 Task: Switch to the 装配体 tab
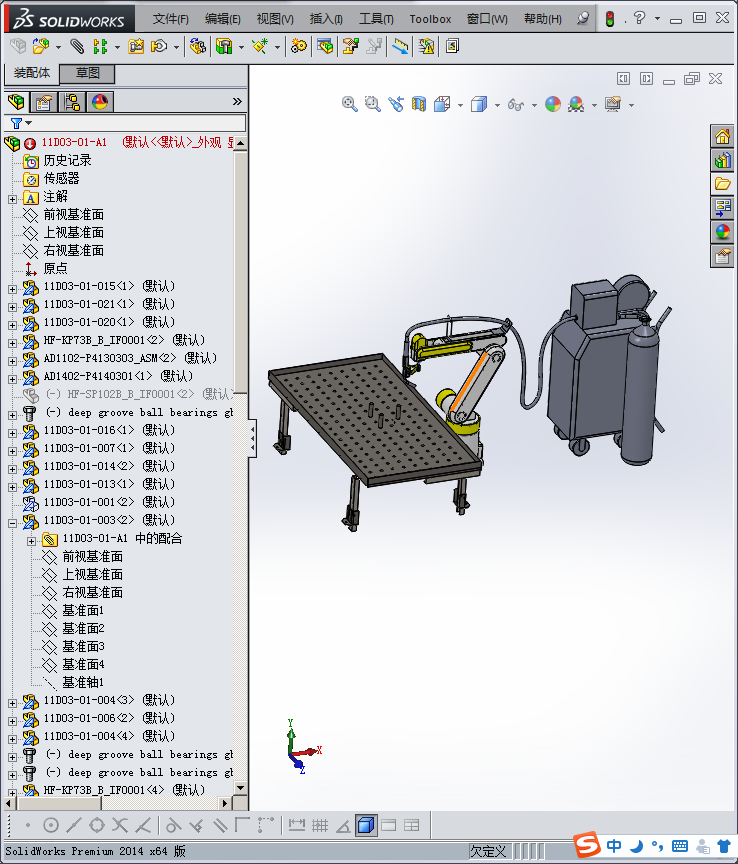31,73
